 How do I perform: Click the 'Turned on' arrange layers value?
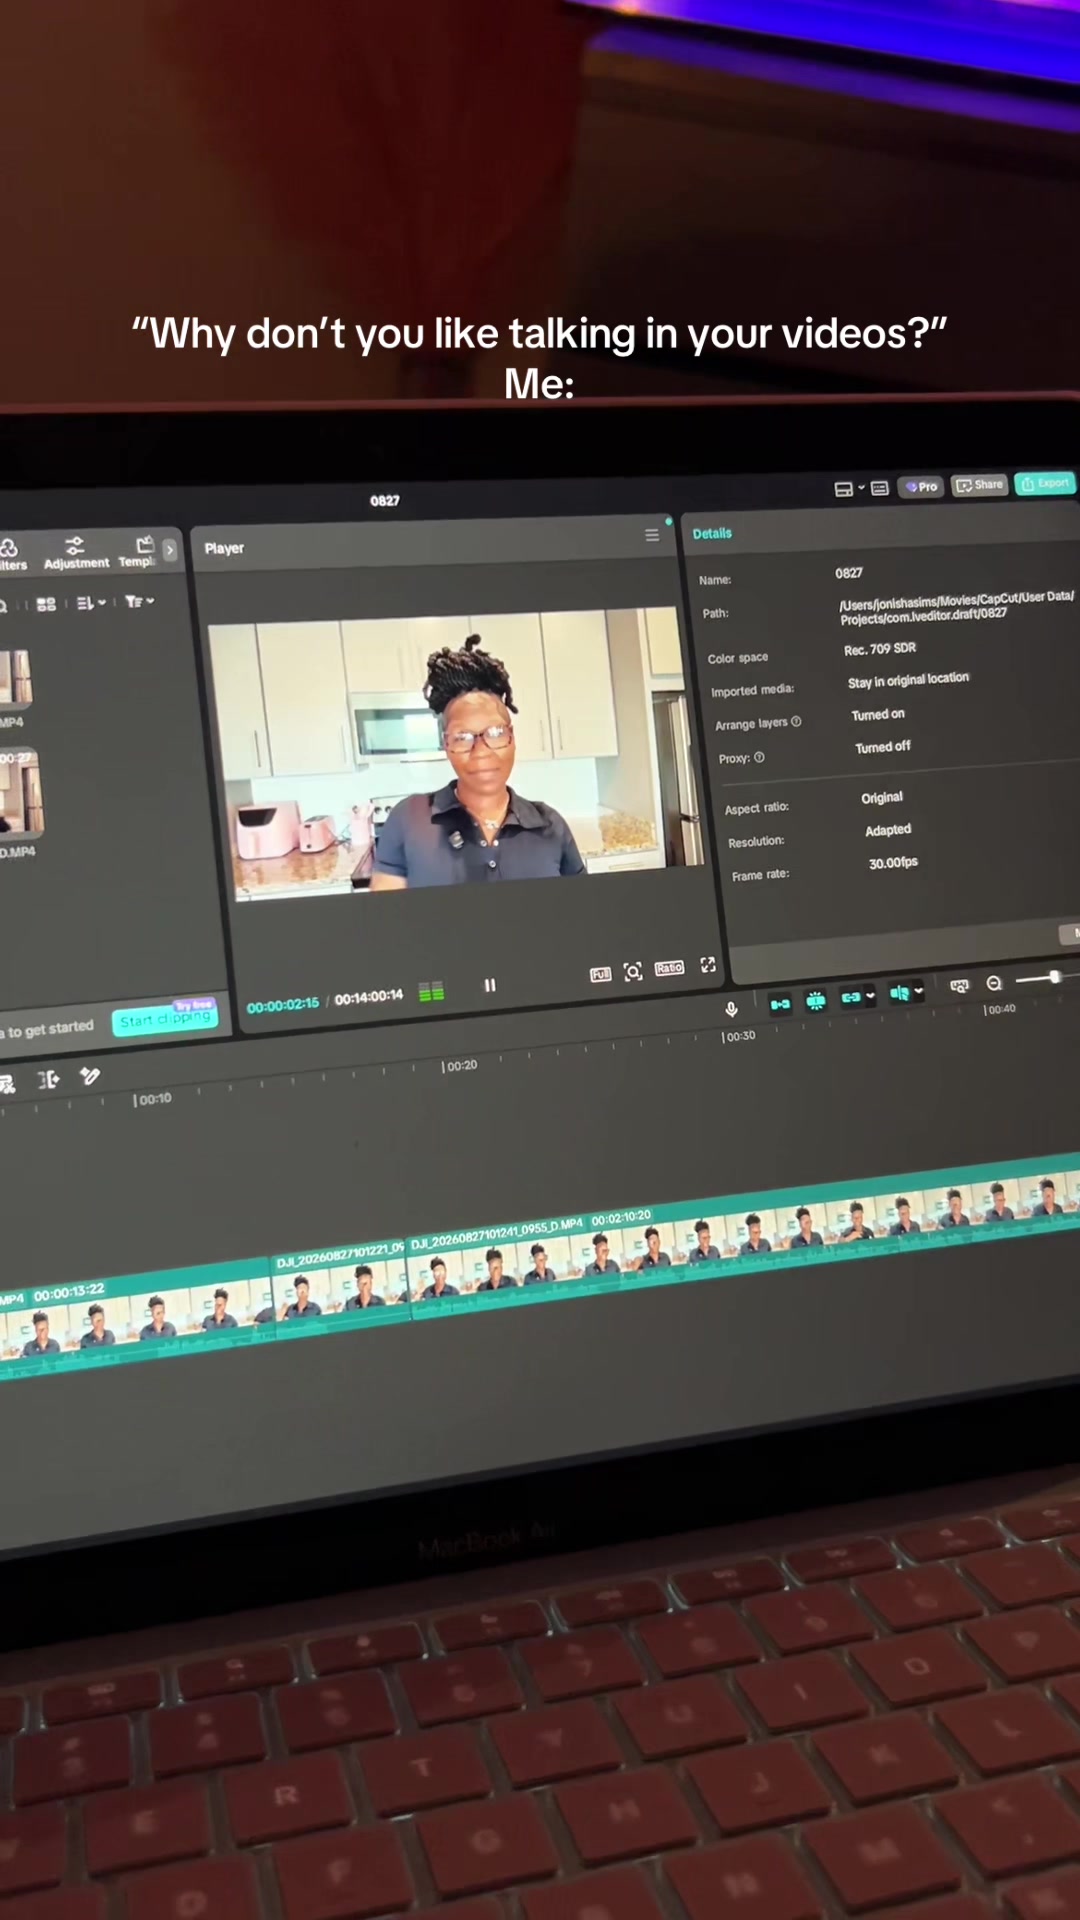(877, 714)
